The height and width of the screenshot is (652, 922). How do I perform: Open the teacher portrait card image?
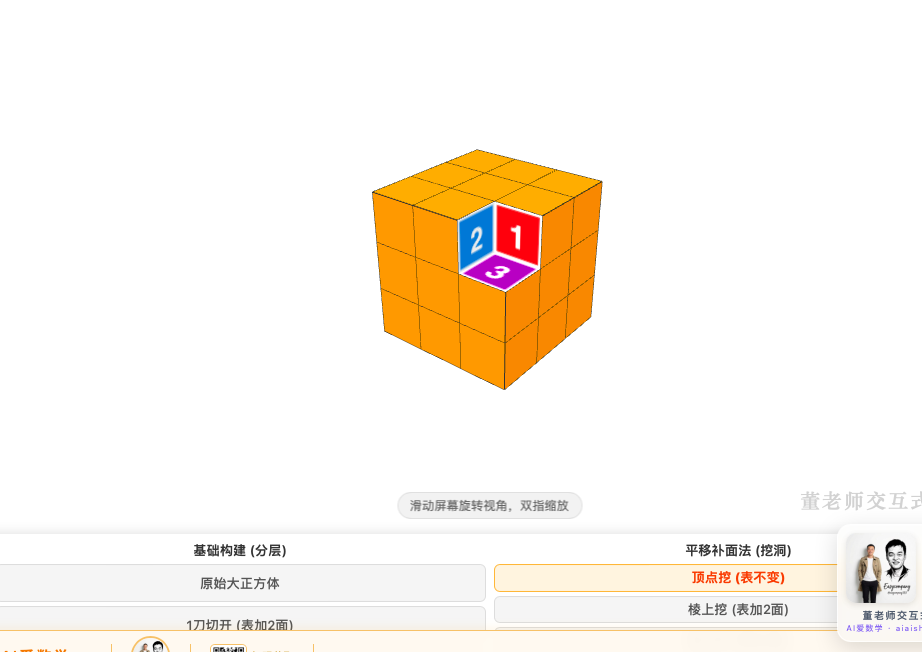point(881,568)
